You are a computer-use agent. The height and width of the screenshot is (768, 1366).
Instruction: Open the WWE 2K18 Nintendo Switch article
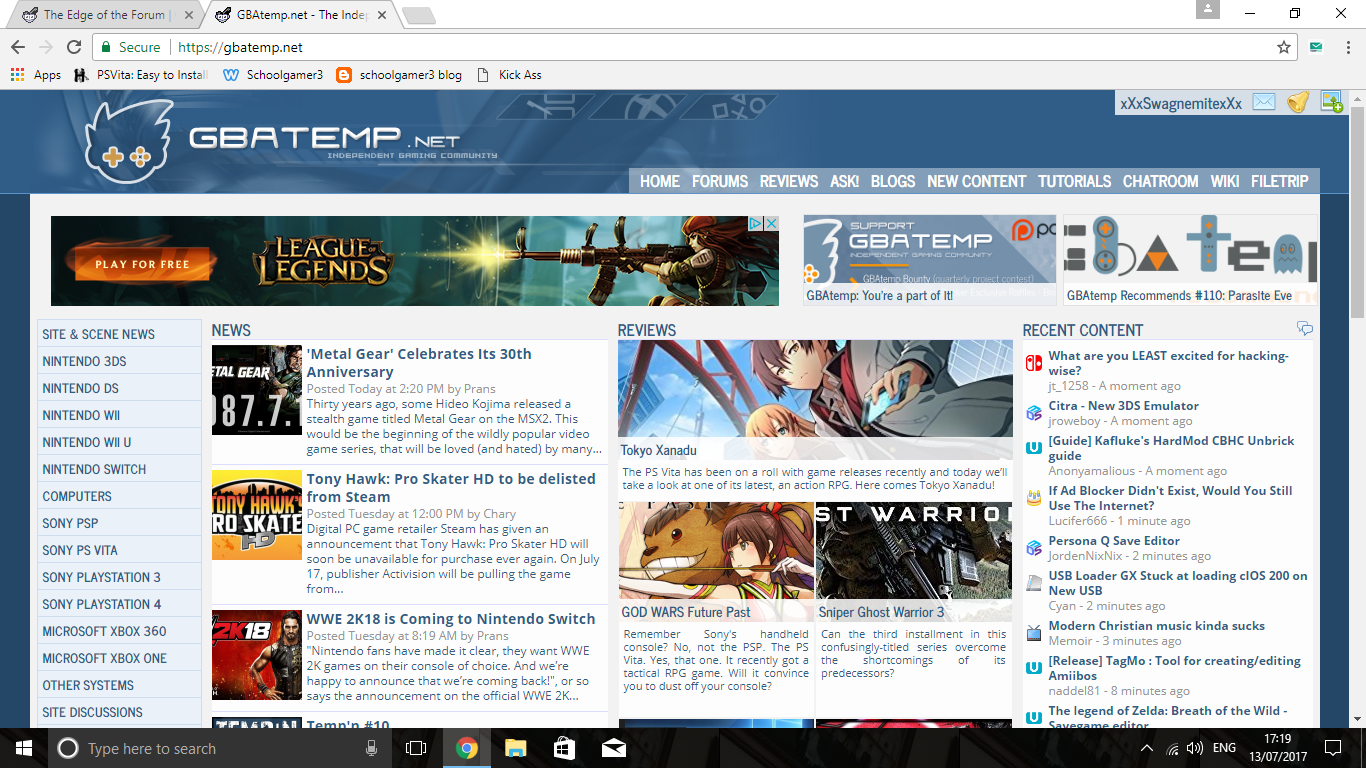(x=451, y=619)
